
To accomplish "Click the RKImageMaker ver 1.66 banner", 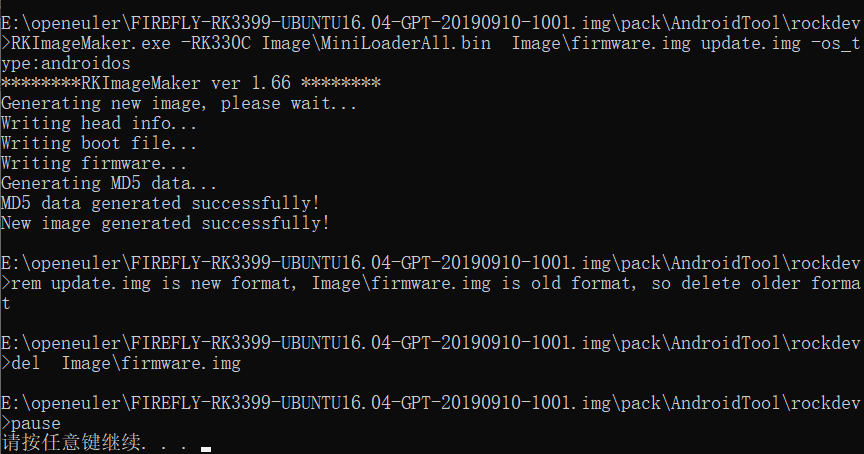I will coord(191,83).
